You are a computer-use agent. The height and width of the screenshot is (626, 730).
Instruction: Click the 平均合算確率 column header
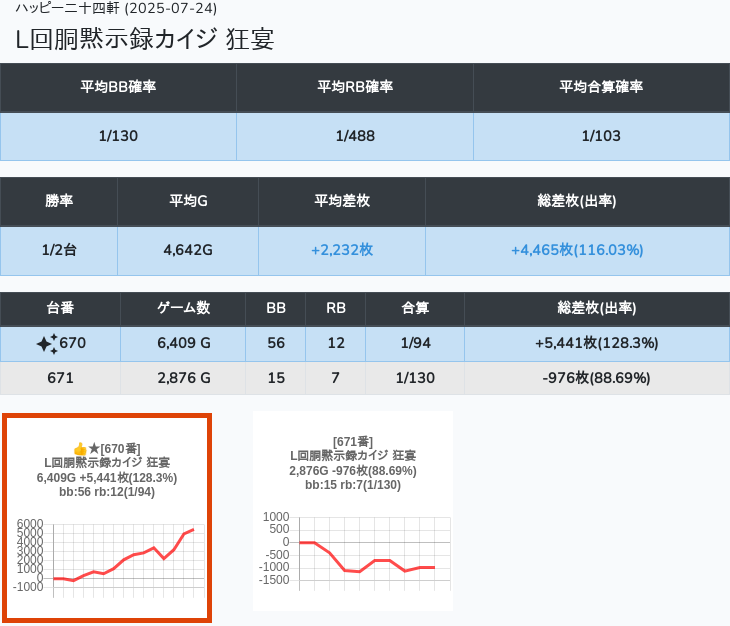click(x=601, y=87)
